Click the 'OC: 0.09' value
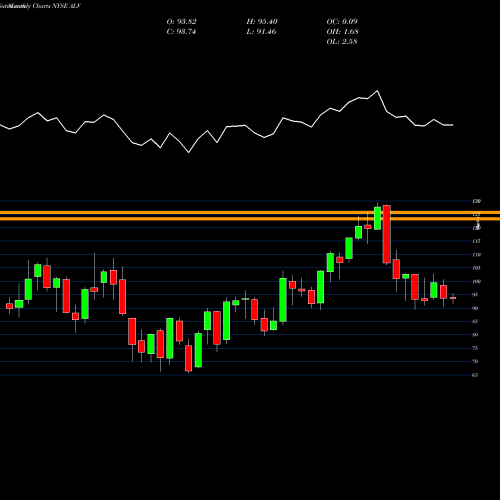Viewport: 500px width, 500px height. (x=342, y=22)
